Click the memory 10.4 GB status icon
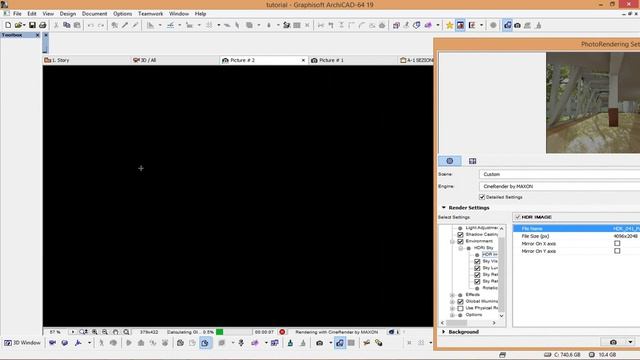This screenshot has width=640, height=360. click(x=592, y=355)
